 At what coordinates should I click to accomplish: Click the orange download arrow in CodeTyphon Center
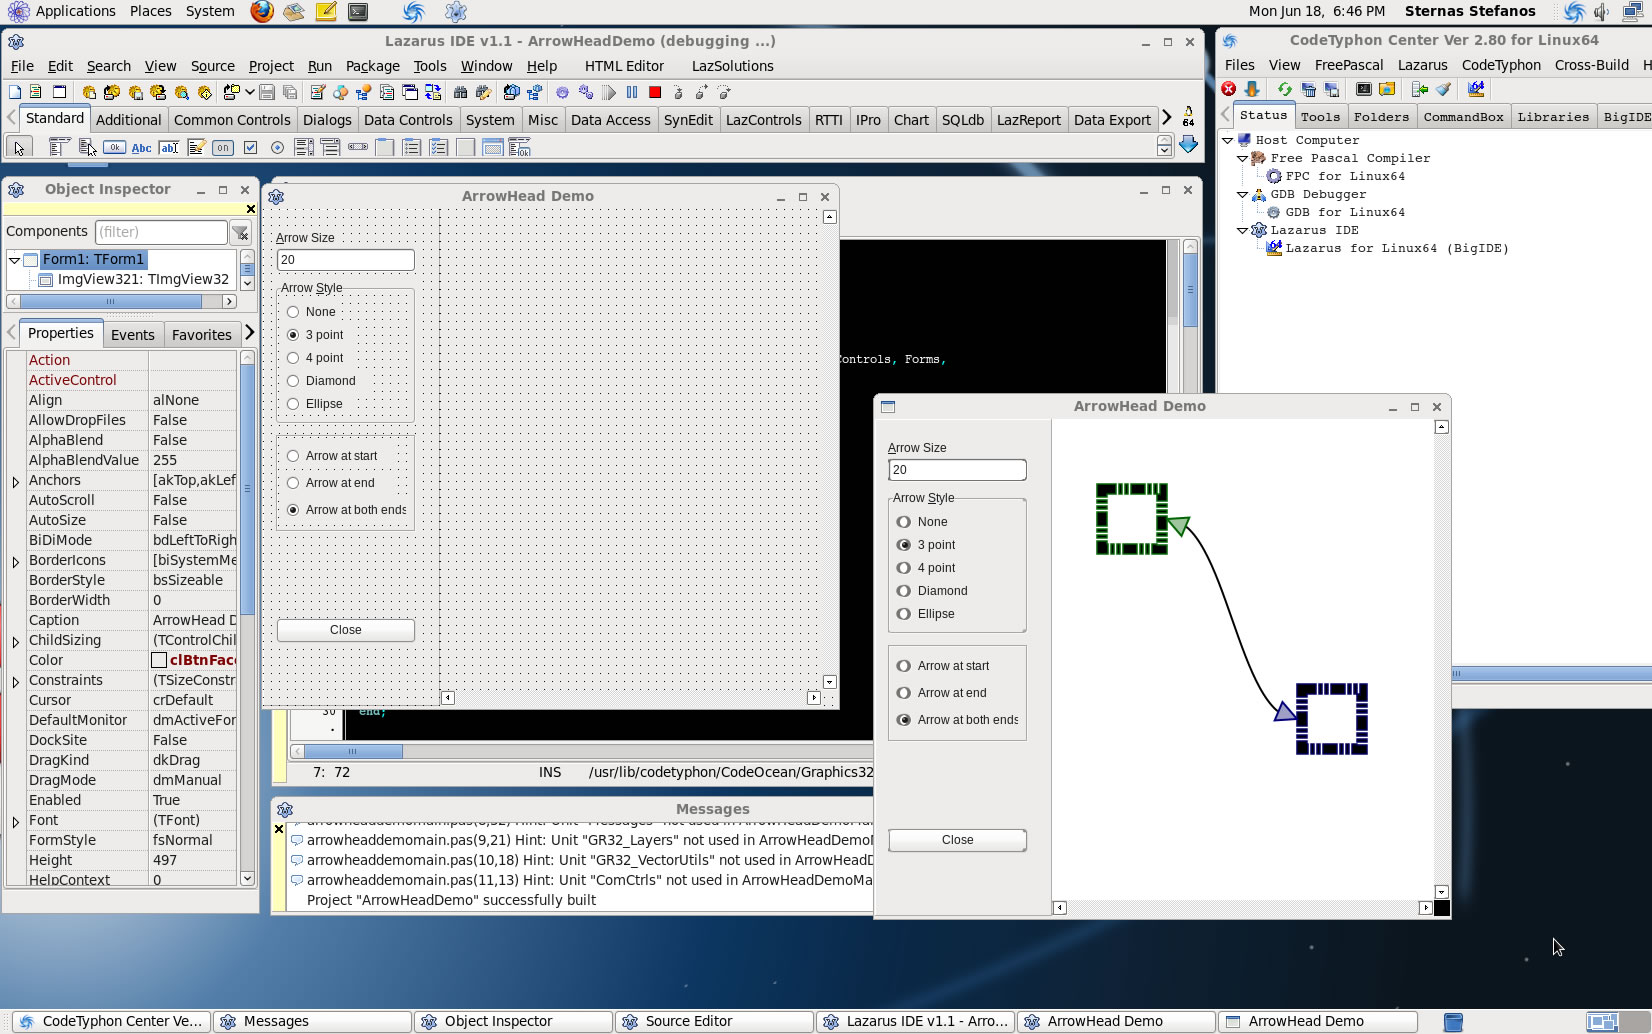pos(1251,89)
